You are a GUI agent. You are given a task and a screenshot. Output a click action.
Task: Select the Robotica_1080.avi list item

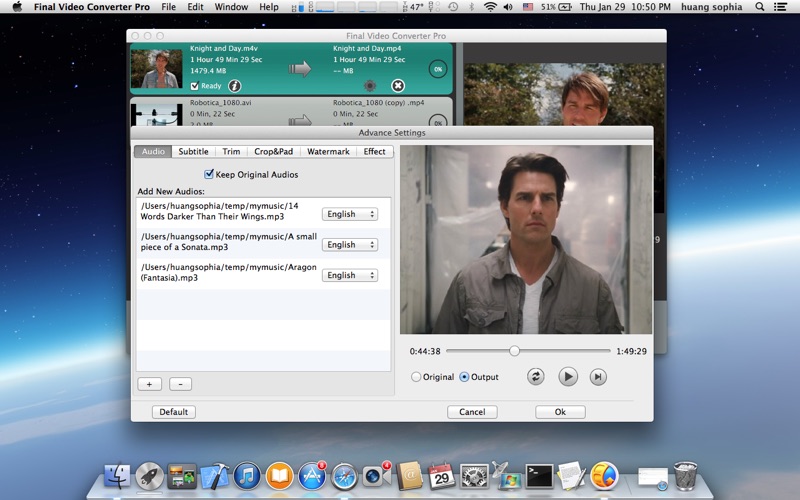[291, 112]
